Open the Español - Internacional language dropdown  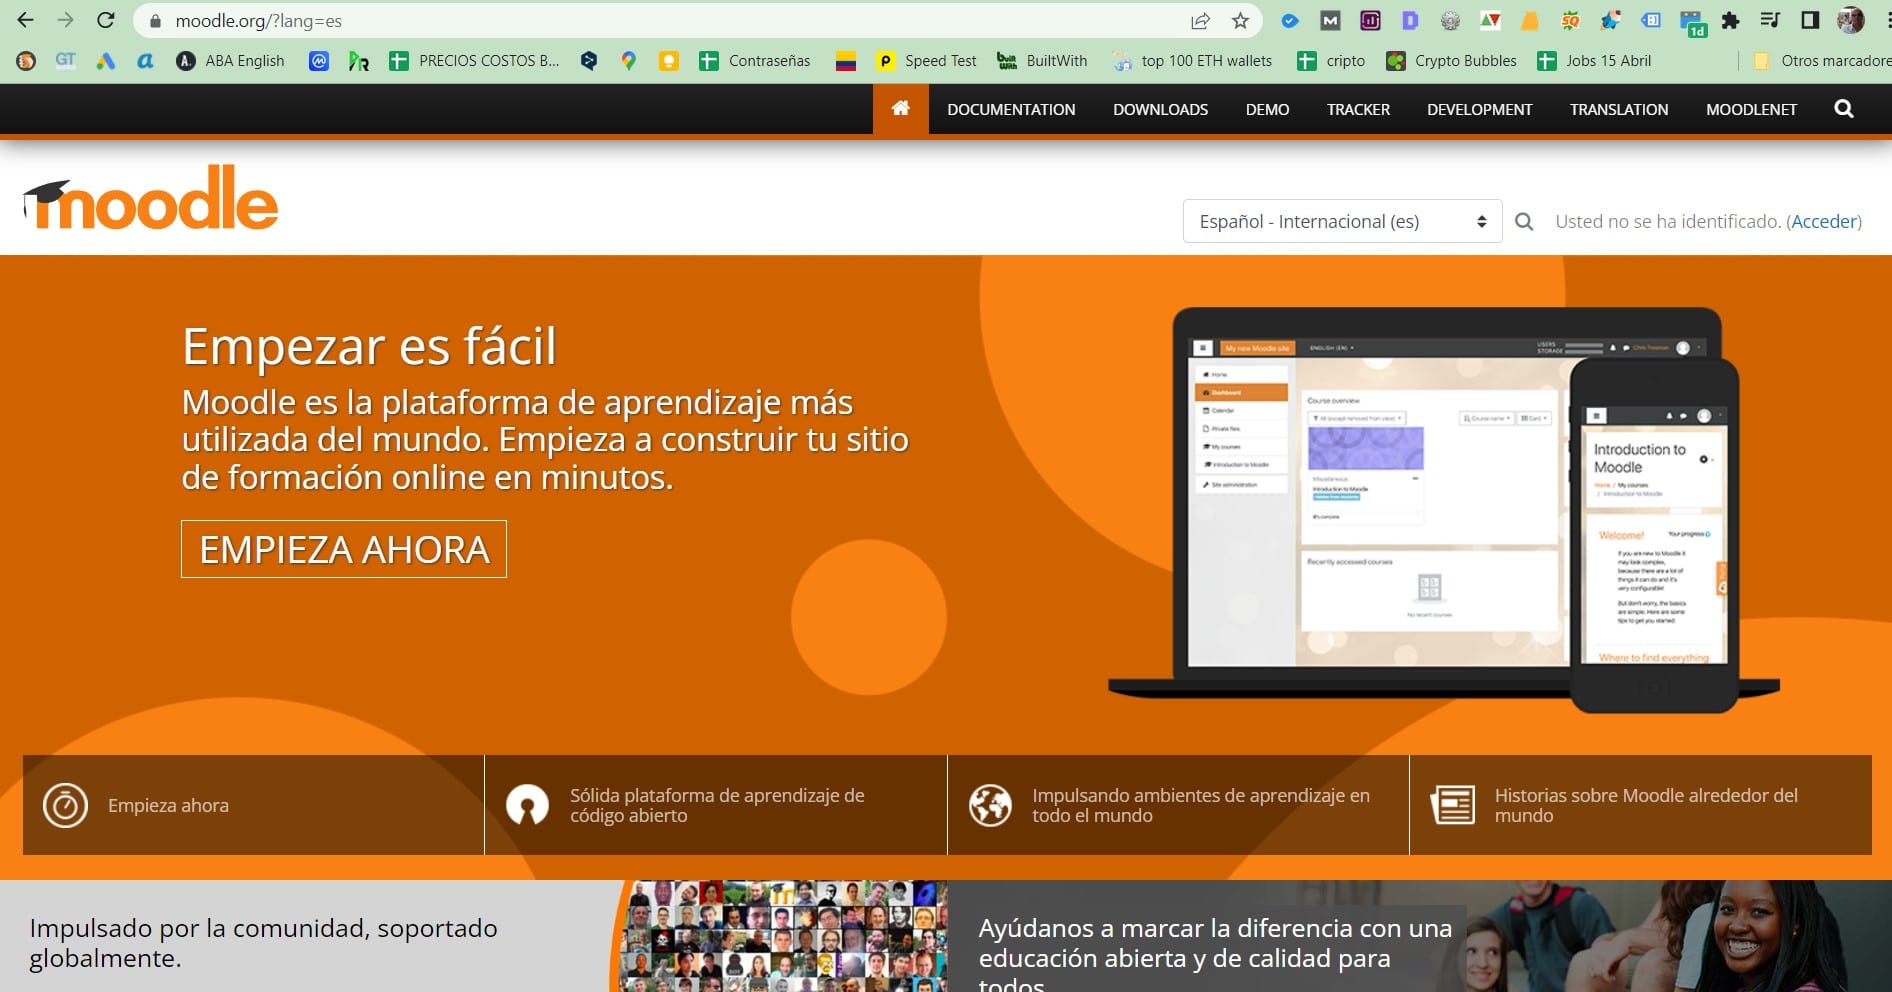point(1342,221)
